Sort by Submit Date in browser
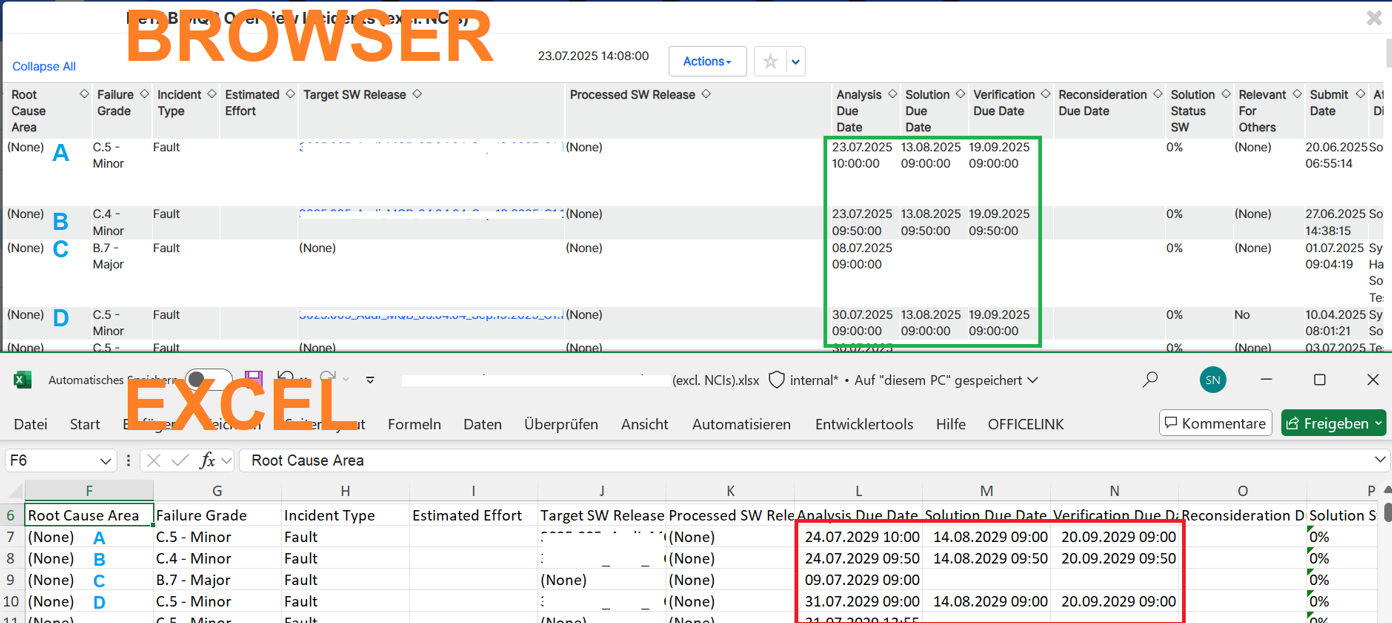The width and height of the screenshot is (1392, 623). point(1358,94)
